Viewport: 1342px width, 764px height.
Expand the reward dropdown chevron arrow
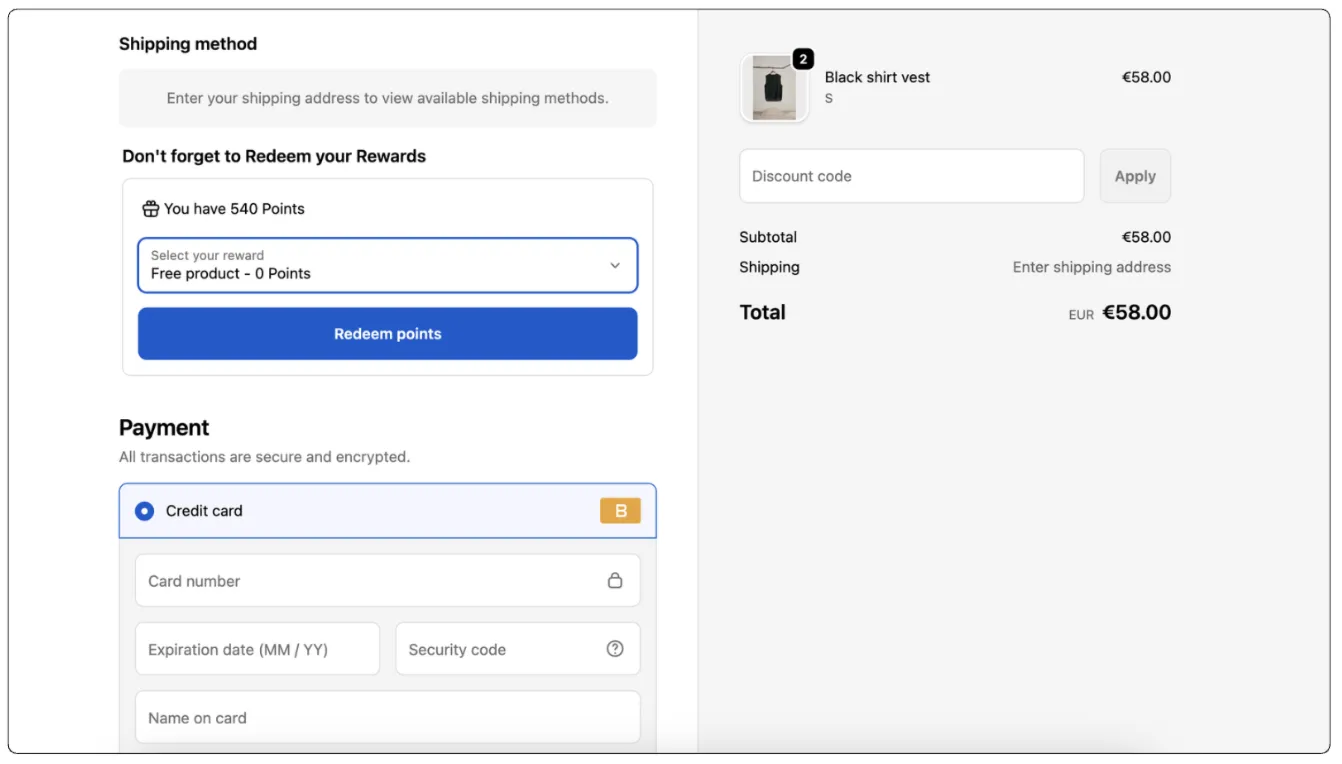point(615,265)
